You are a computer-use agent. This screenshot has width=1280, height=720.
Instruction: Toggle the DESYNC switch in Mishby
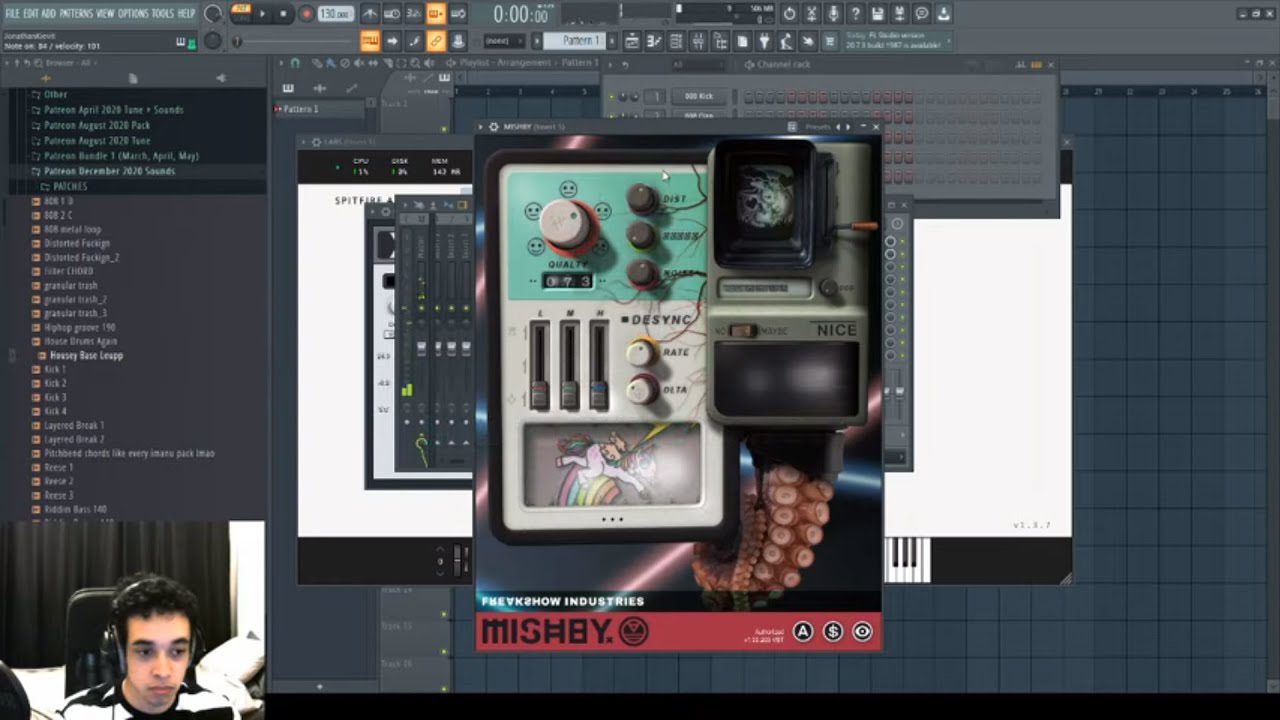(625, 320)
